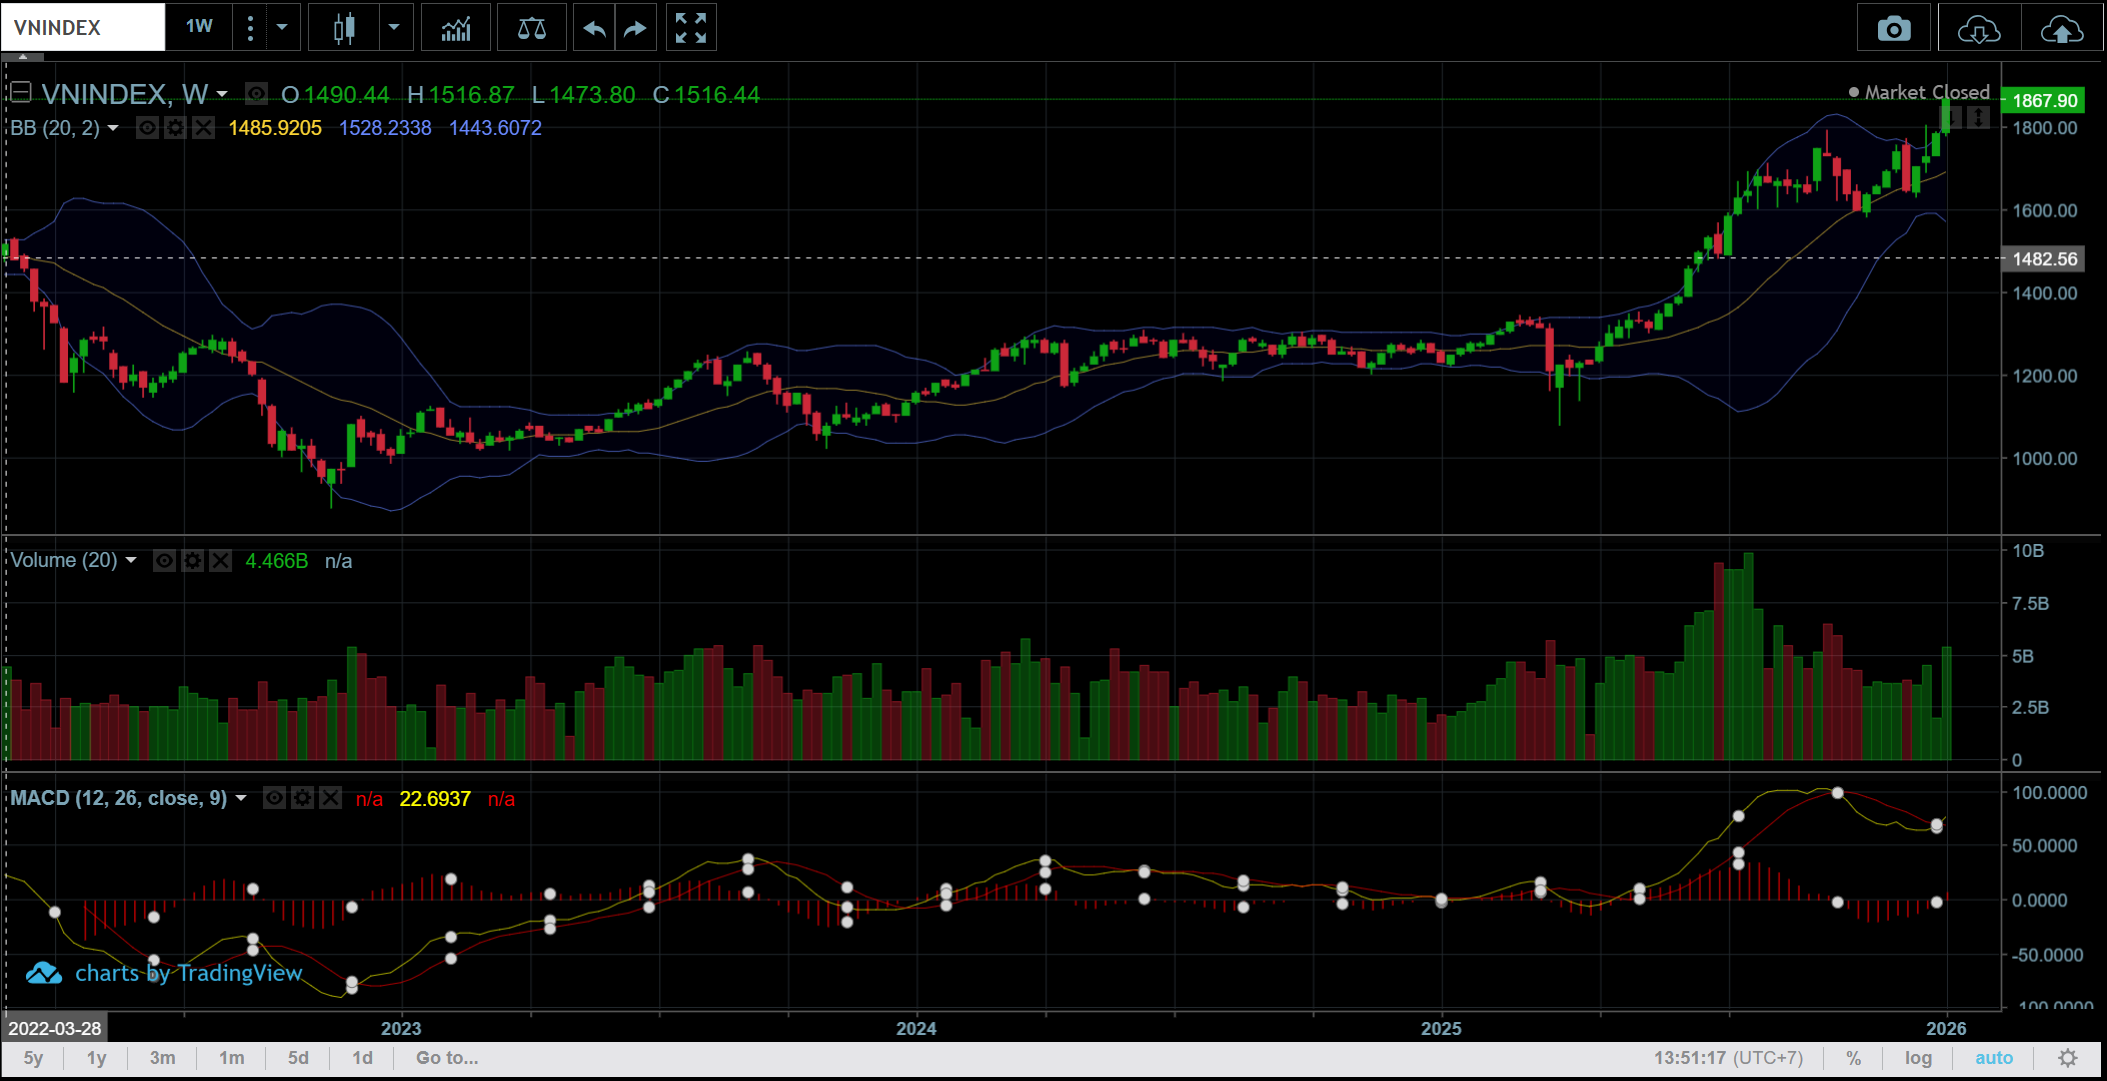Click the cloud download icon
2107x1081 pixels.
(x=1979, y=29)
